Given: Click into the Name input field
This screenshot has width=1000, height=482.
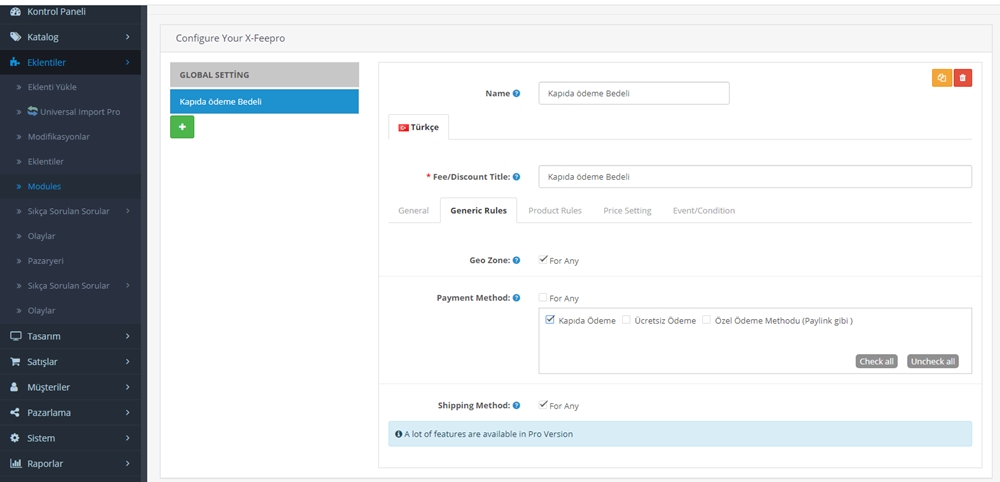Looking at the screenshot, I should [x=634, y=93].
